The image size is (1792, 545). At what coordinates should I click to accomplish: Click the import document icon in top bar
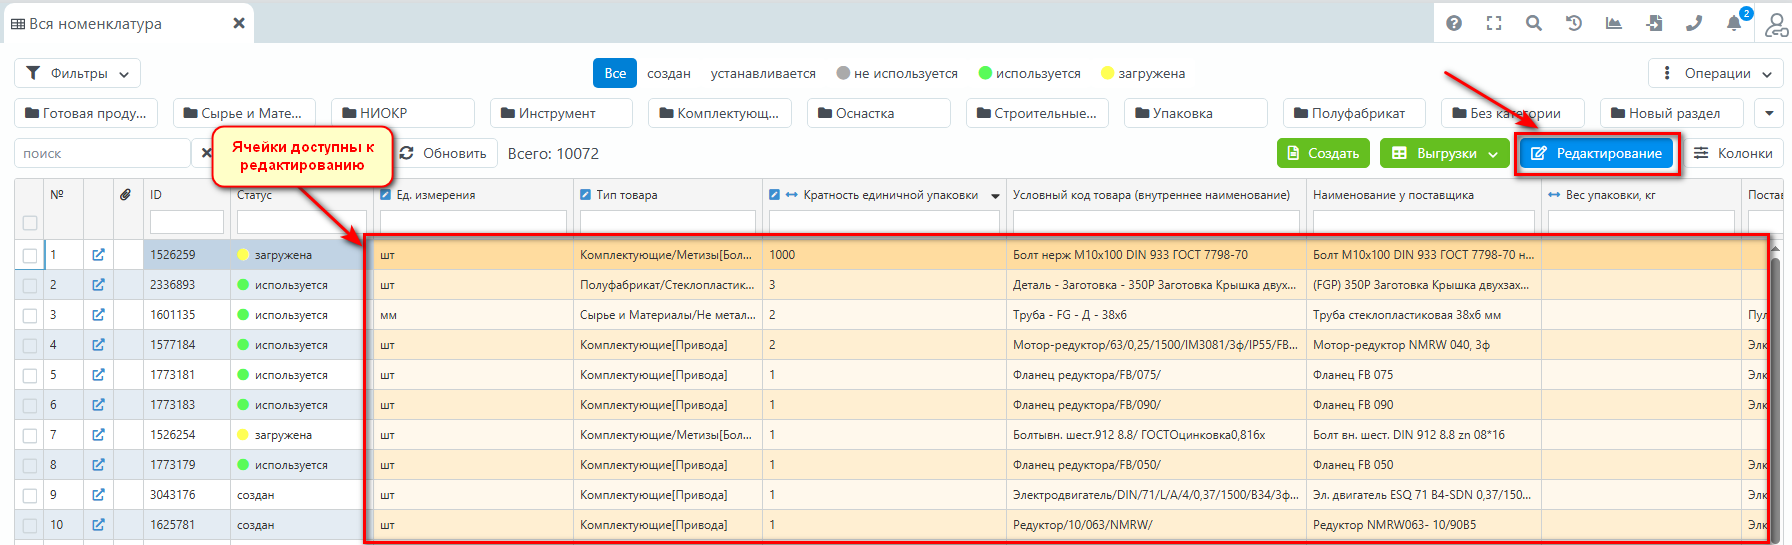pyautogui.click(x=1654, y=23)
